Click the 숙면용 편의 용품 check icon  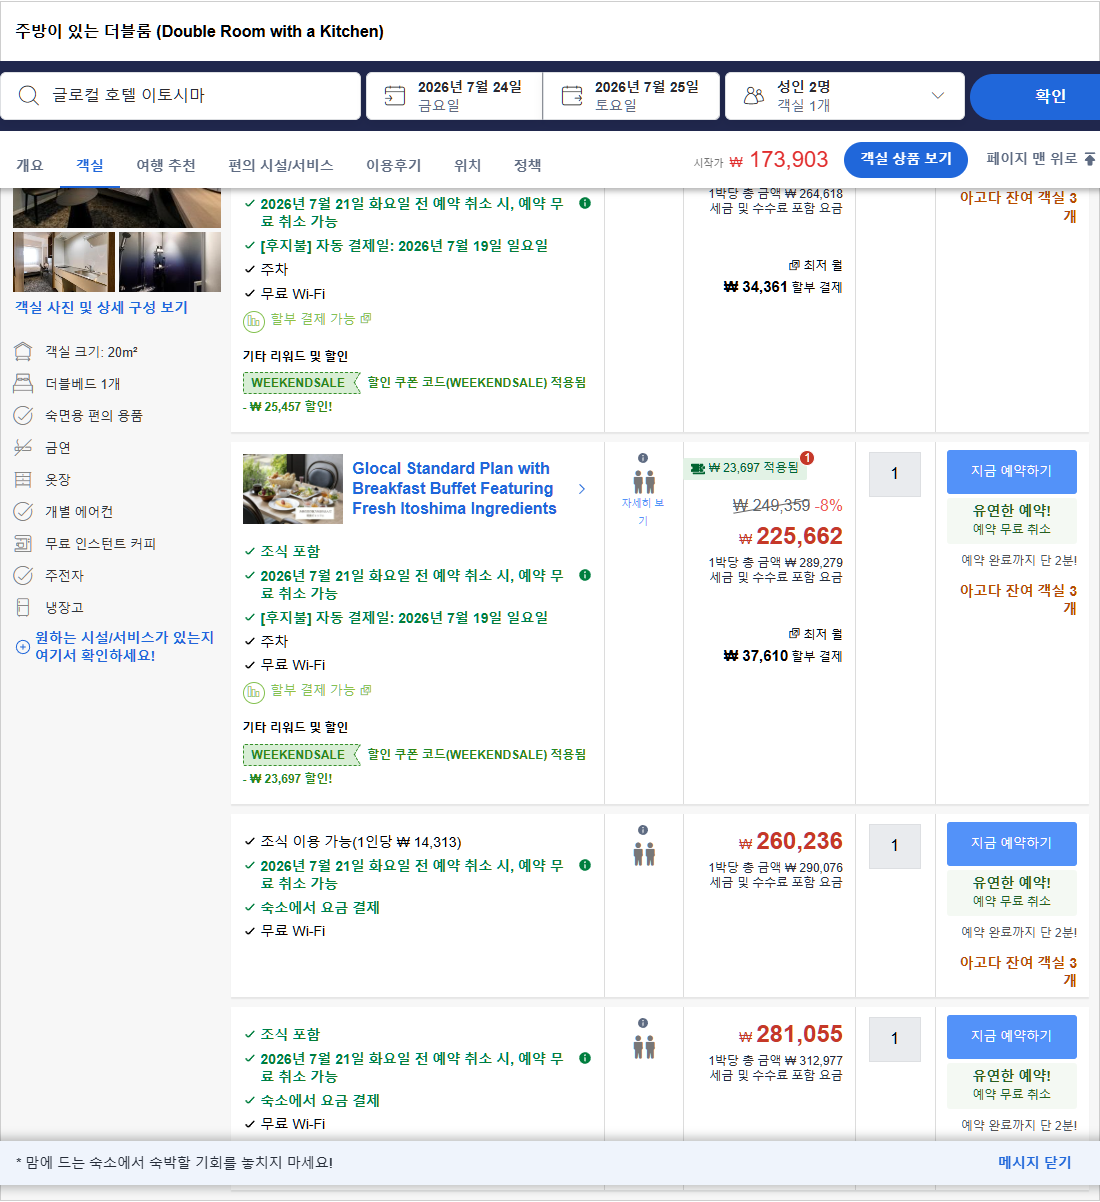(23, 416)
